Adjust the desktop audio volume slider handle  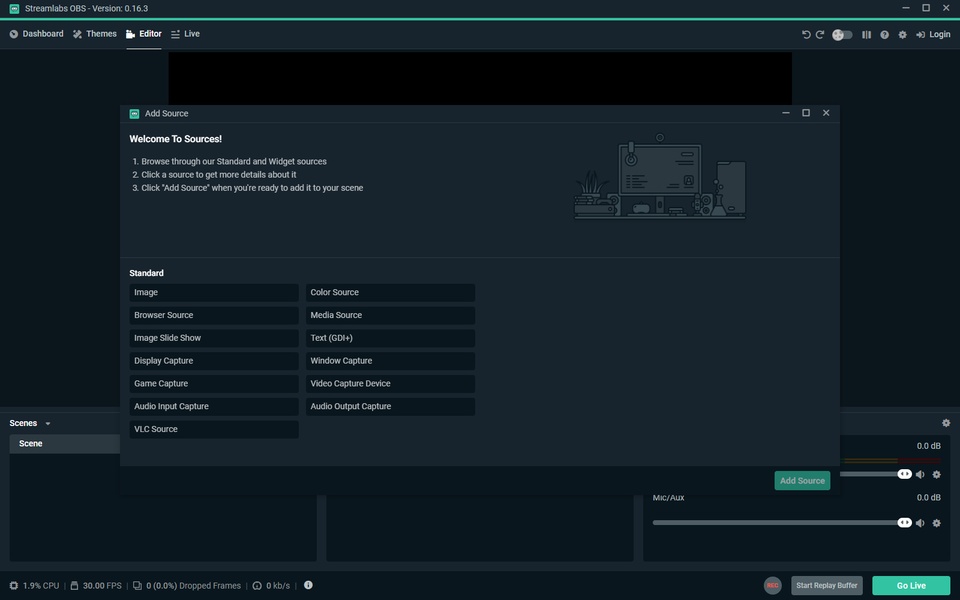[x=904, y=474]
